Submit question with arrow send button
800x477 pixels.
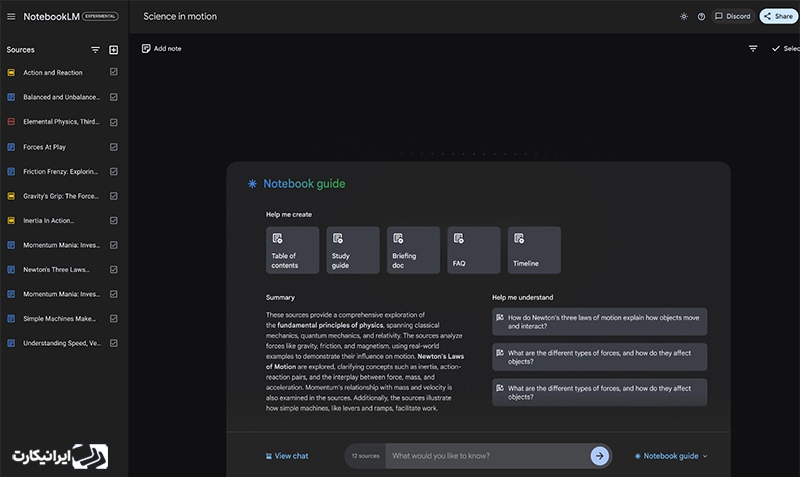coord(599,456)
